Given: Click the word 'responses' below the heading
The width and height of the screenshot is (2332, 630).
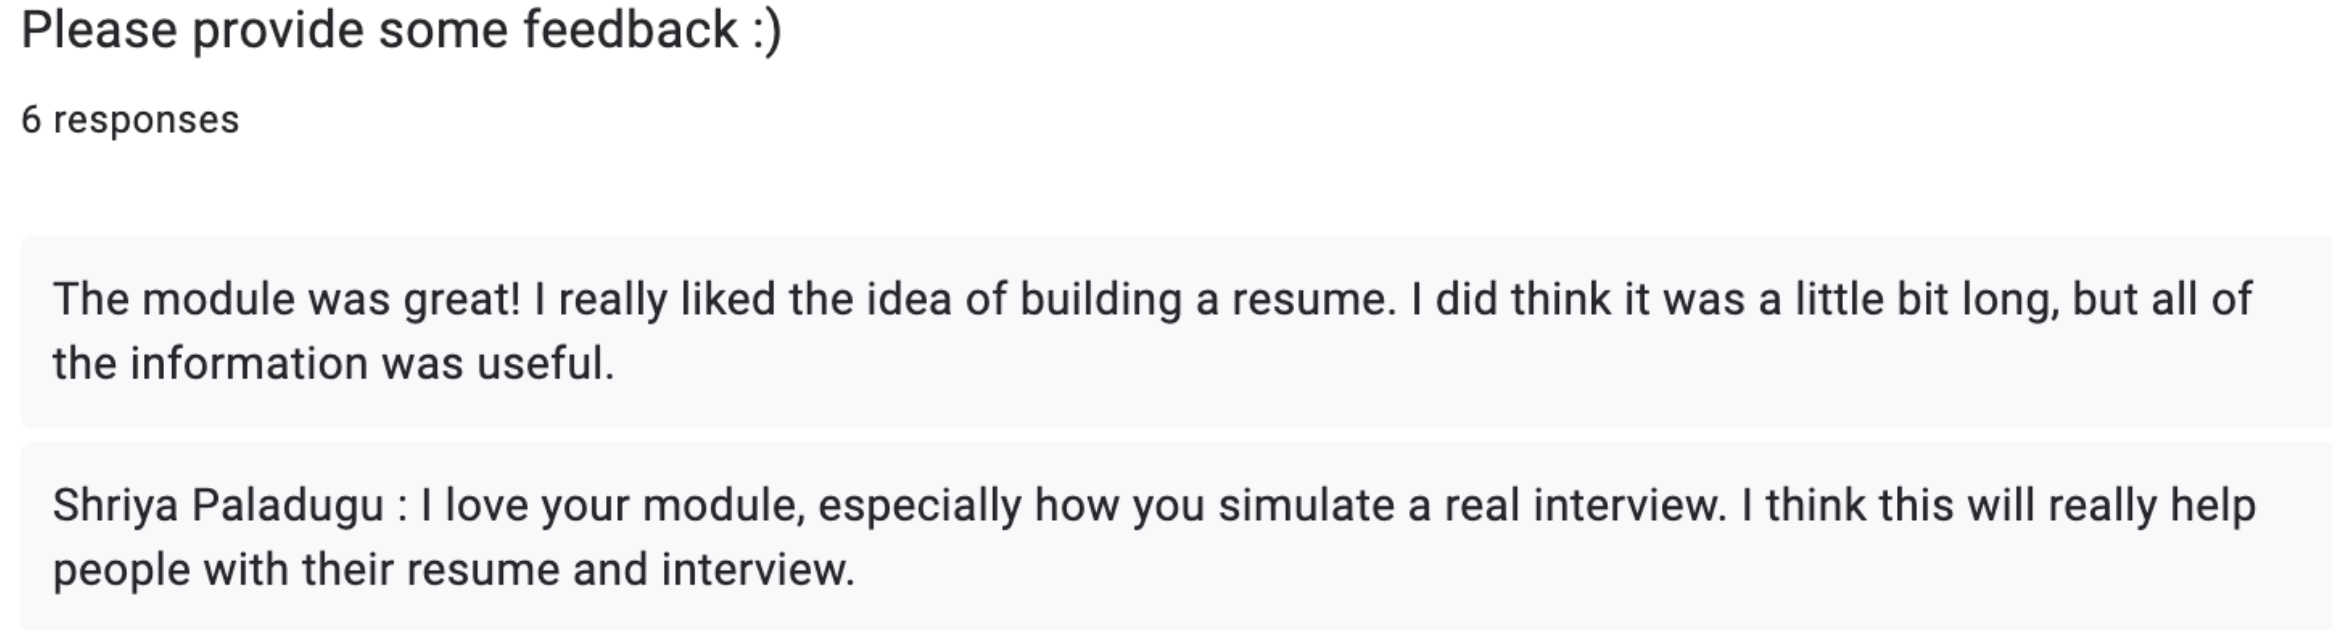Looking at the screenshot, I should [146, 120].
